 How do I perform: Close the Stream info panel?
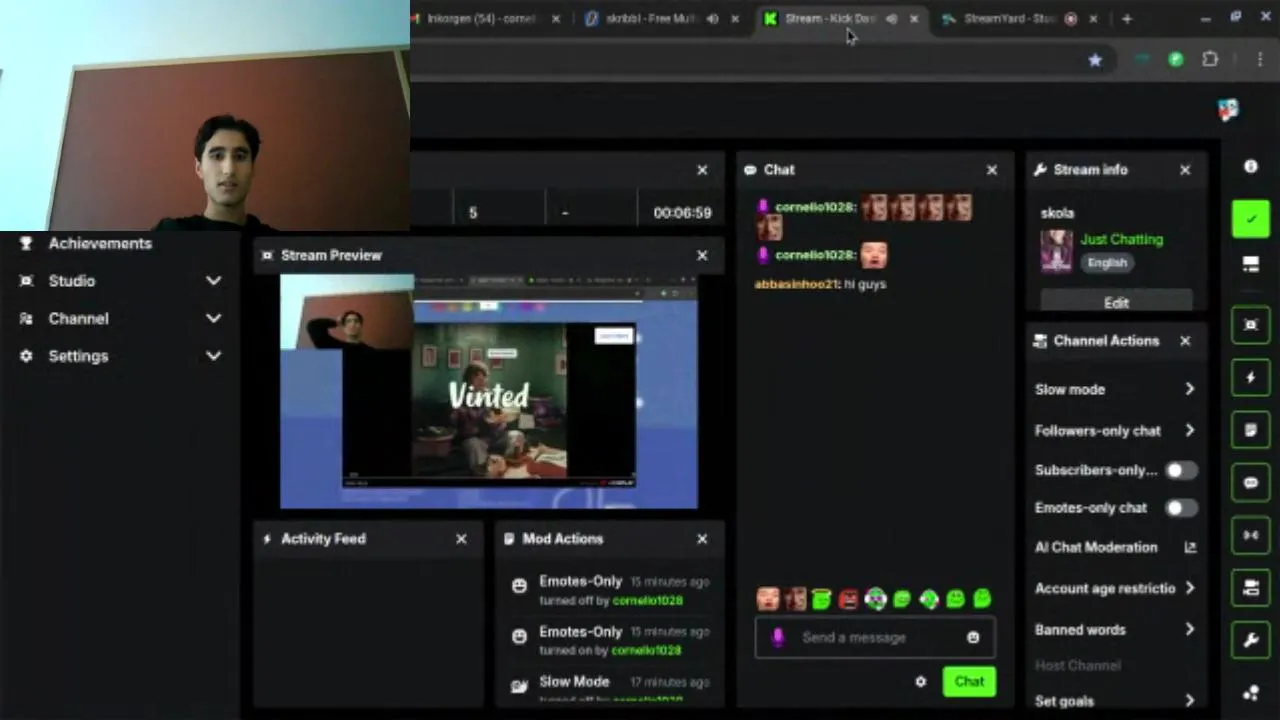pos(1185,170)
